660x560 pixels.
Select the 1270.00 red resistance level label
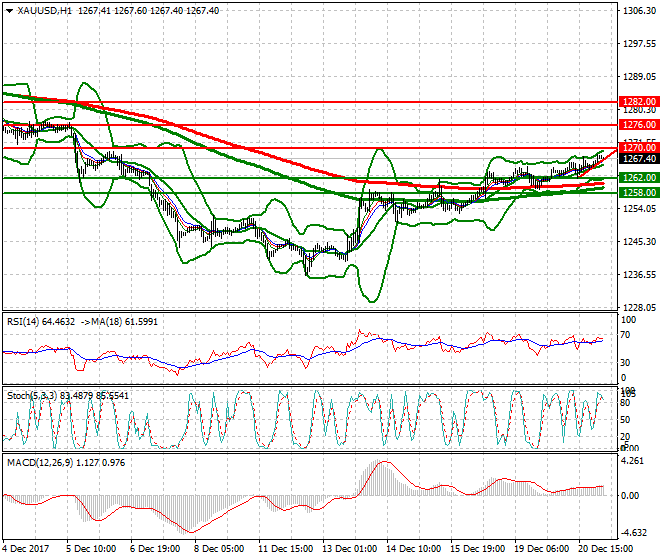[639, 148]
